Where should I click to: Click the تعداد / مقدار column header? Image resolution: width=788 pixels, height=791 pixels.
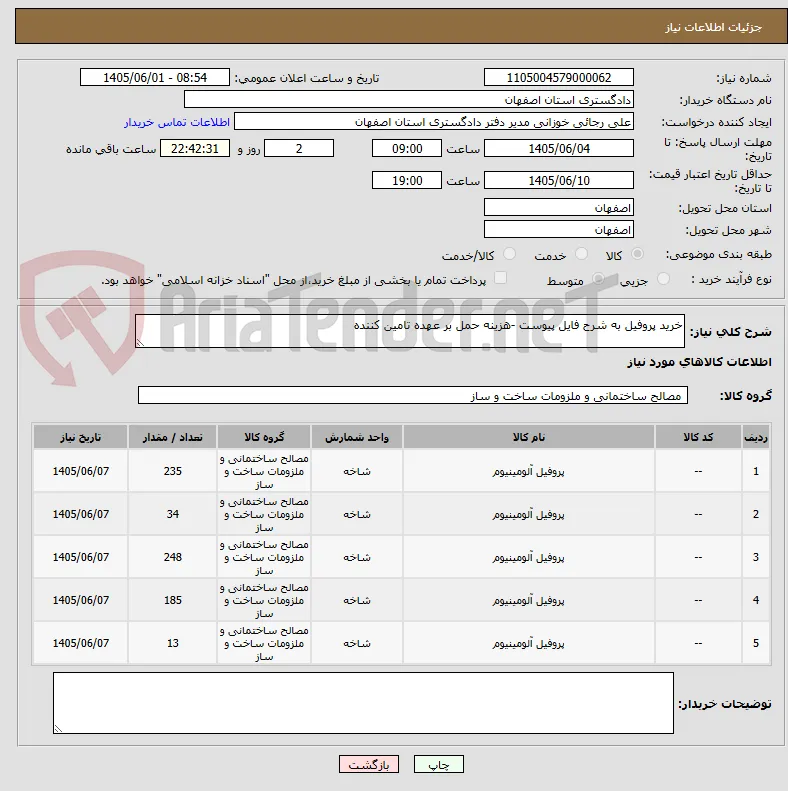[x=173, y=437]
